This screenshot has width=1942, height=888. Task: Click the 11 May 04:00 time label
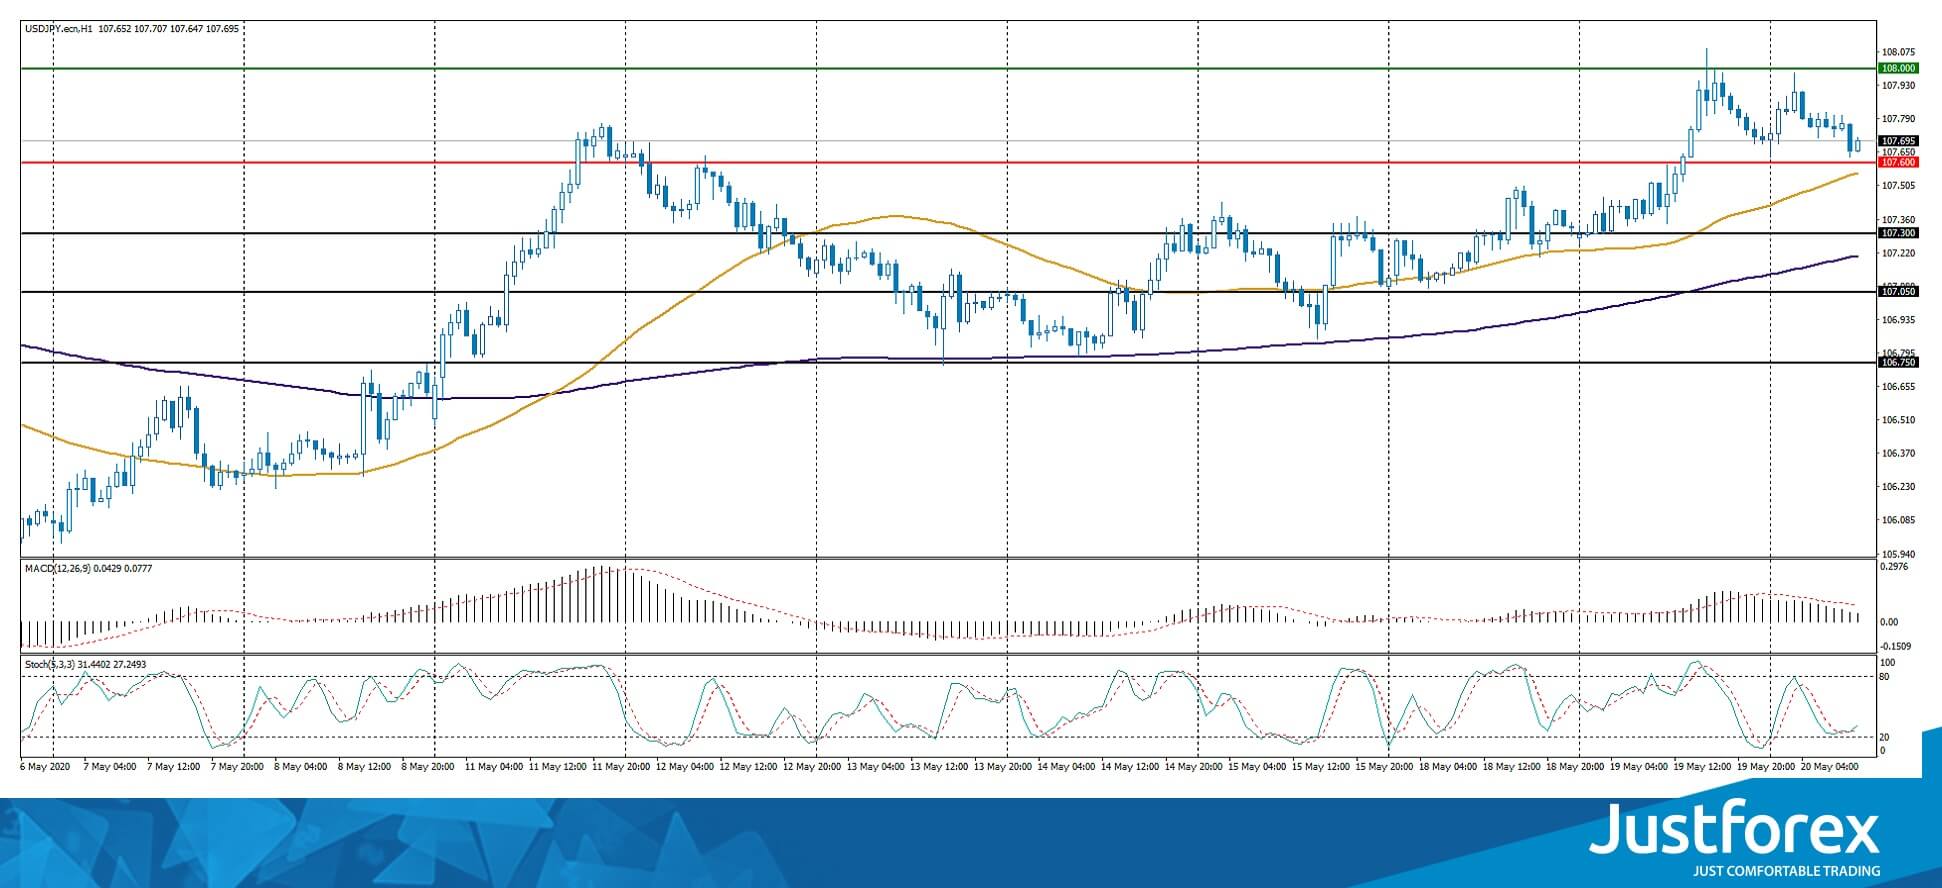click(495, 767)
